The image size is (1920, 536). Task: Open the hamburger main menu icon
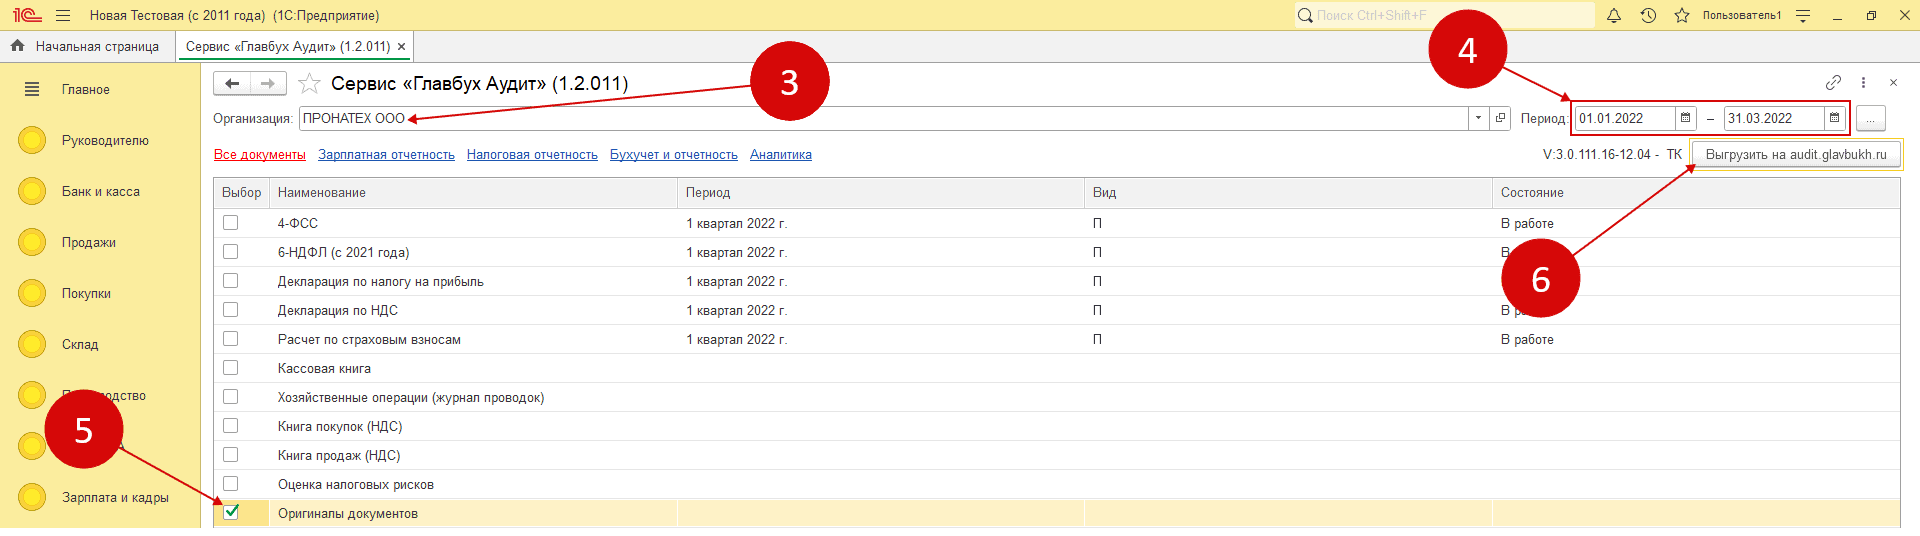(63, 15)
